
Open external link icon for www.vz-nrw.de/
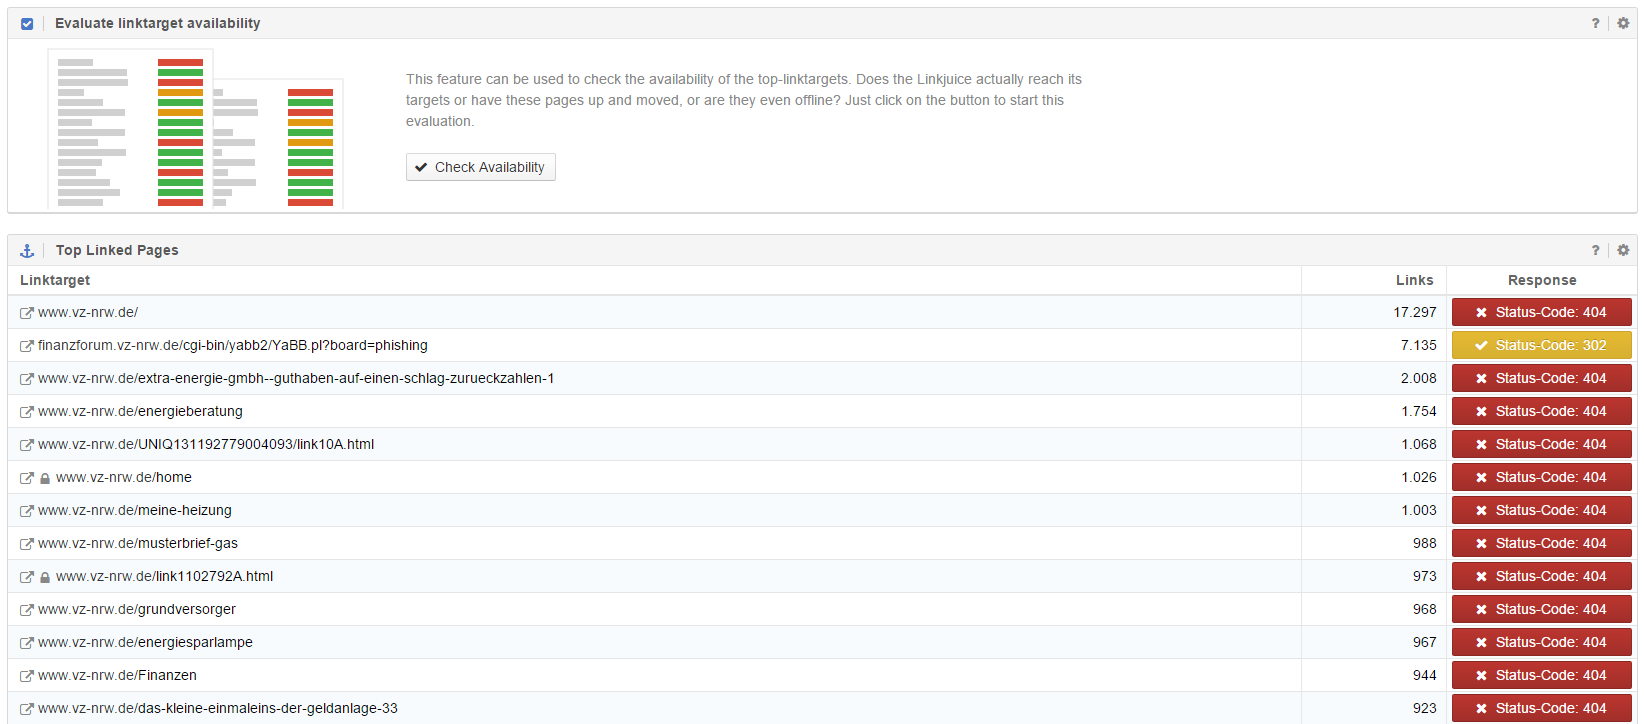pyautogui.click(x=27, y=313)
